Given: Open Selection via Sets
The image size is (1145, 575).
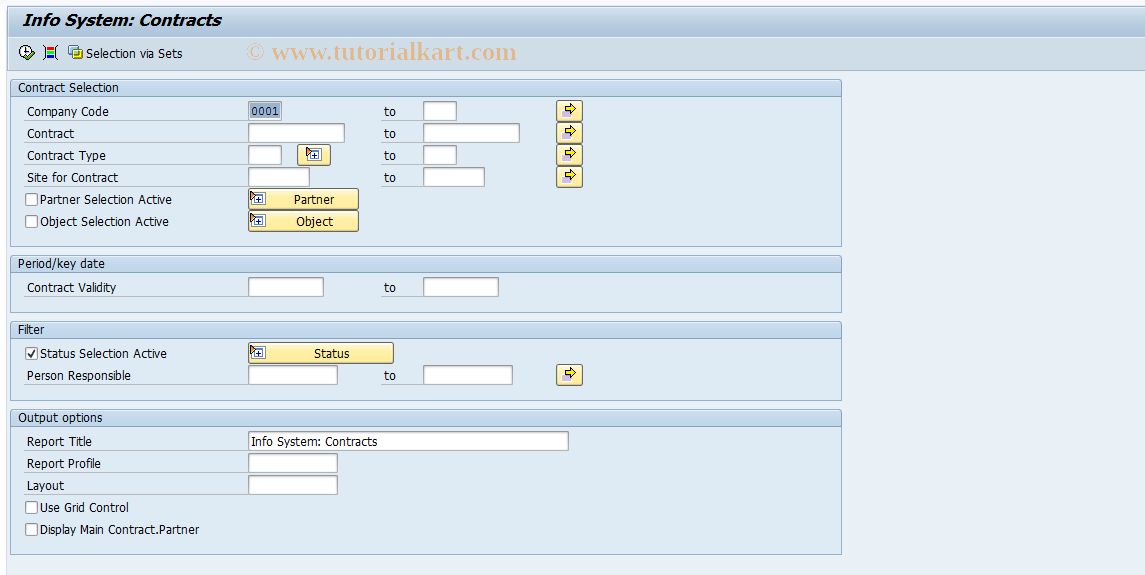Looking at the screenshot, I should click(x=125, y=53).
